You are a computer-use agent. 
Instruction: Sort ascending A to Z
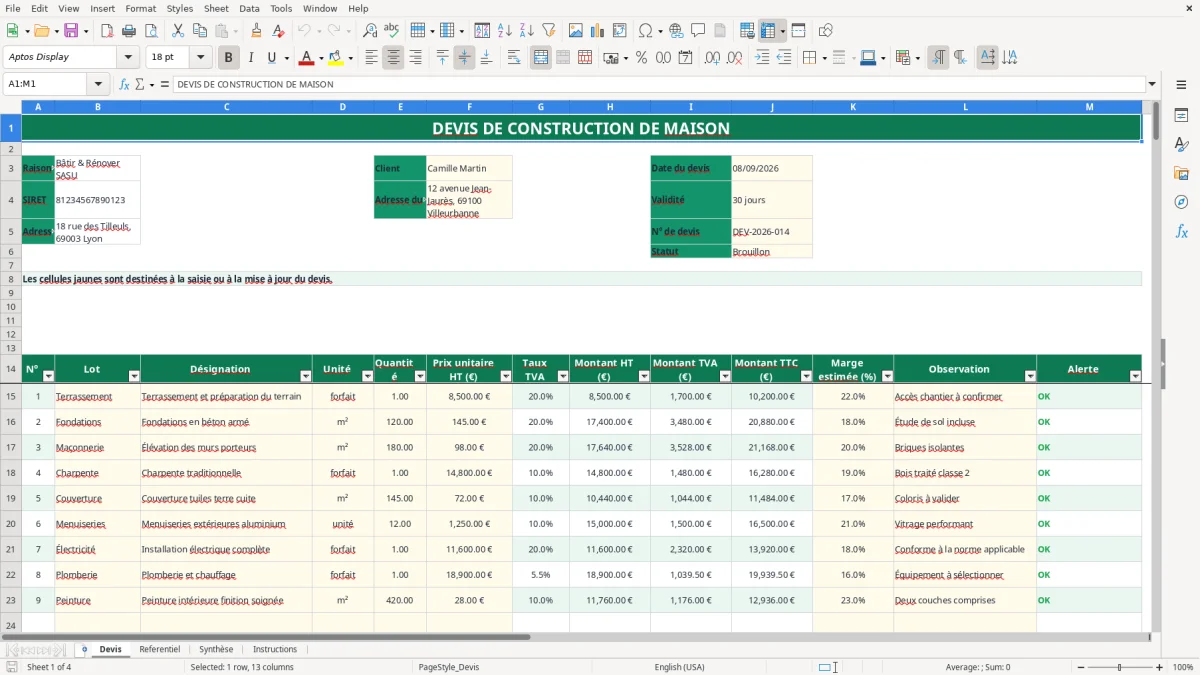tap(504, 31)
